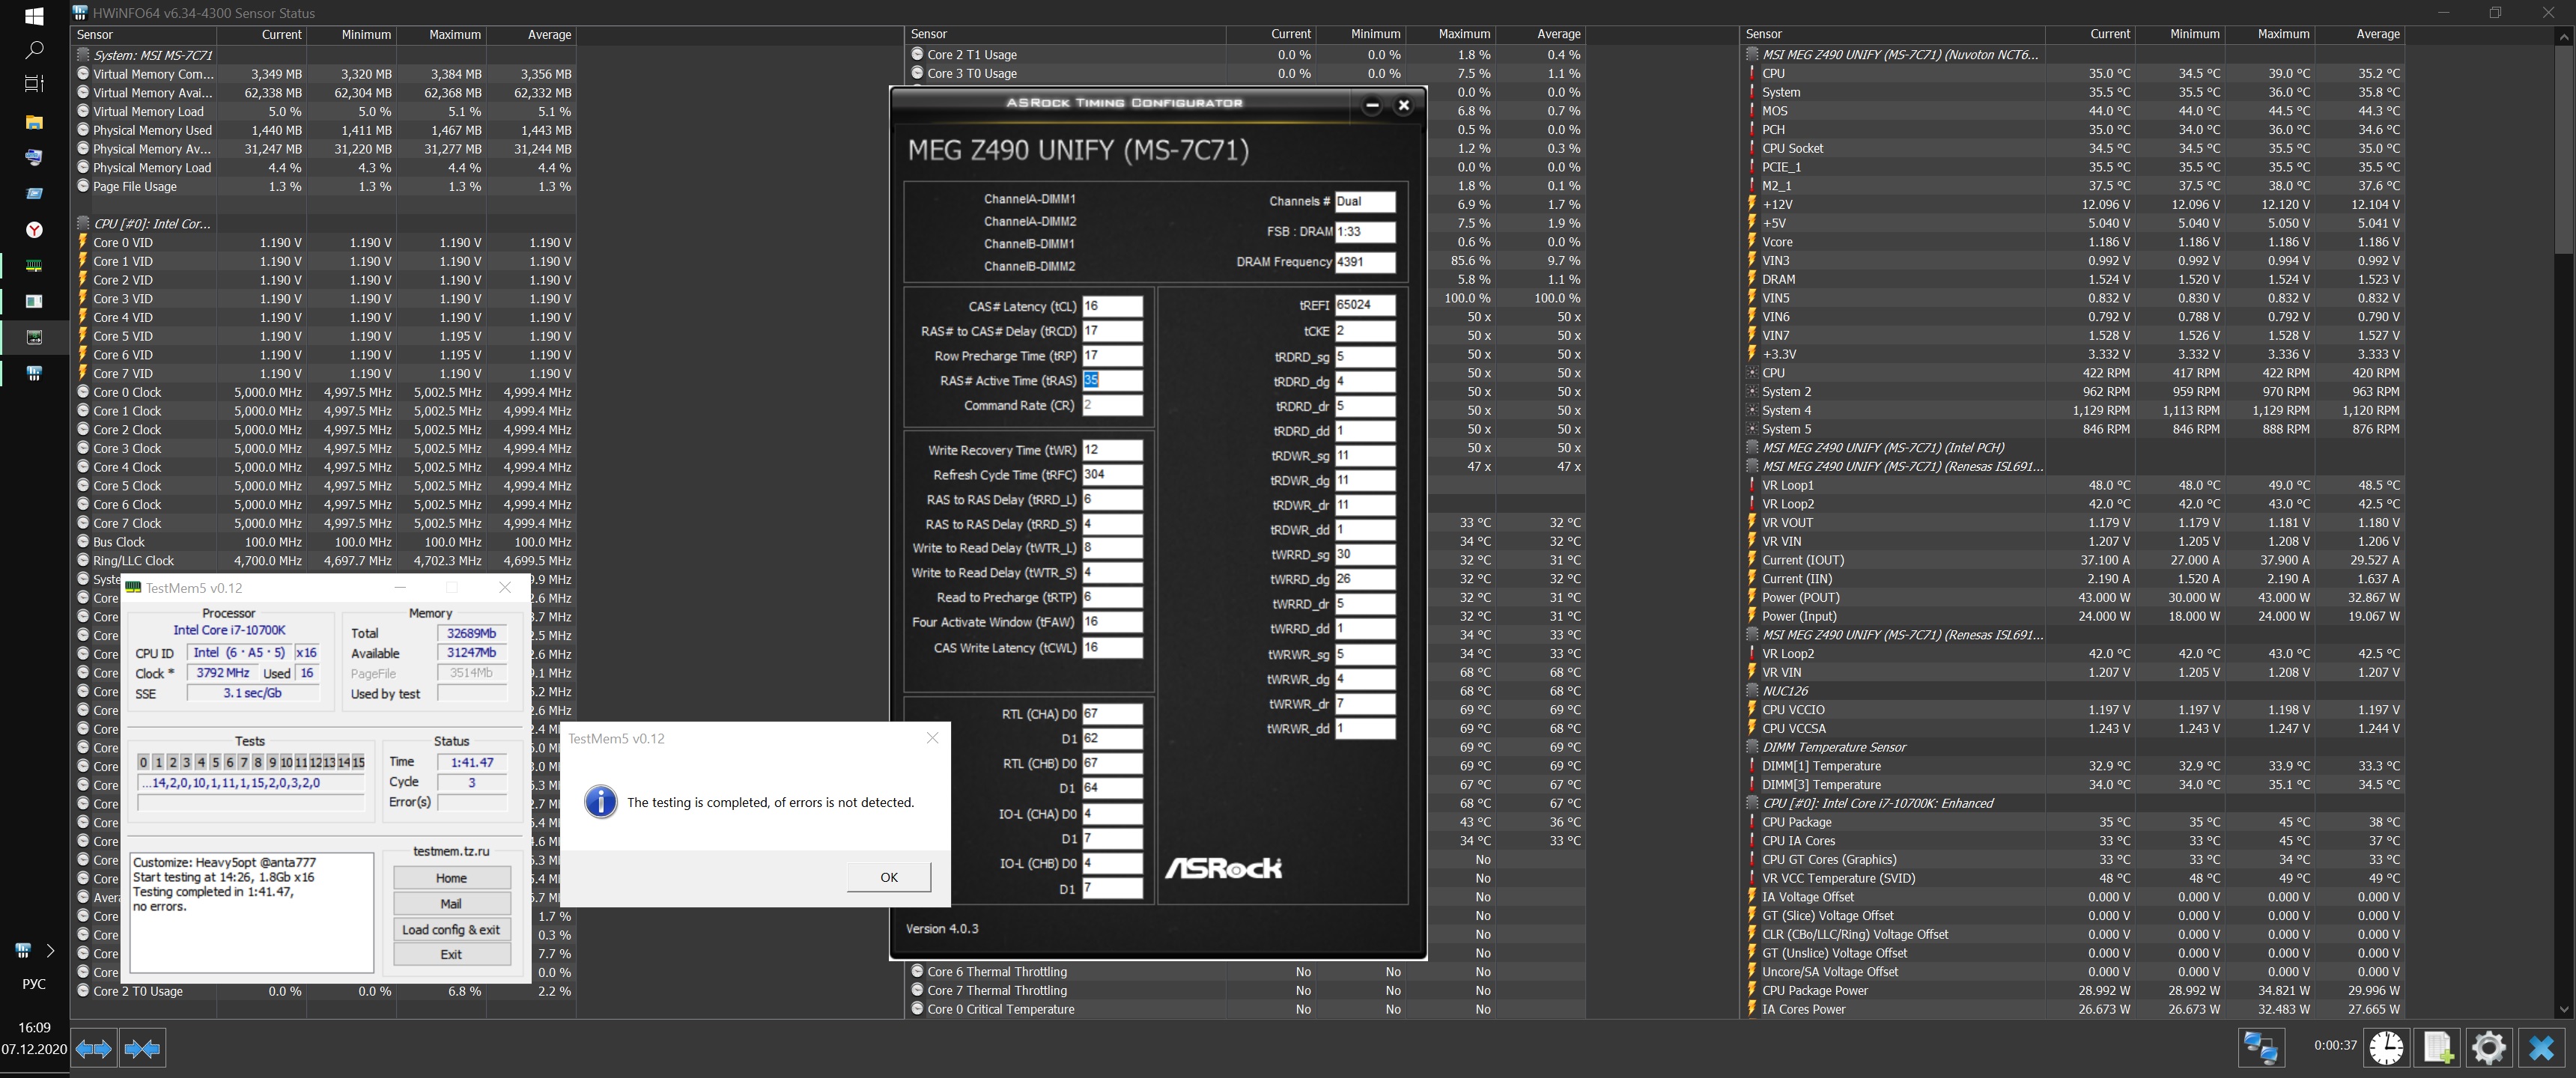Click the Home button in TestMem5

pyautogui.click(x=451, y=878)
